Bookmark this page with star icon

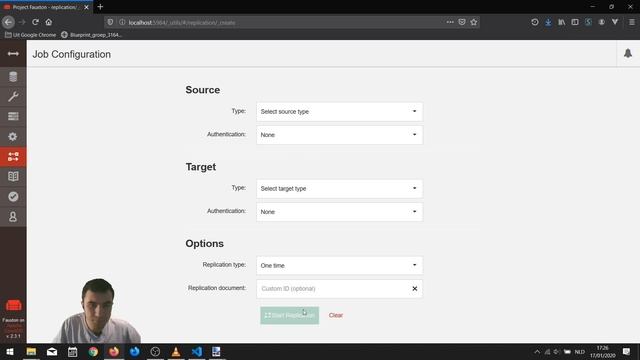click(x=473, y=22)
